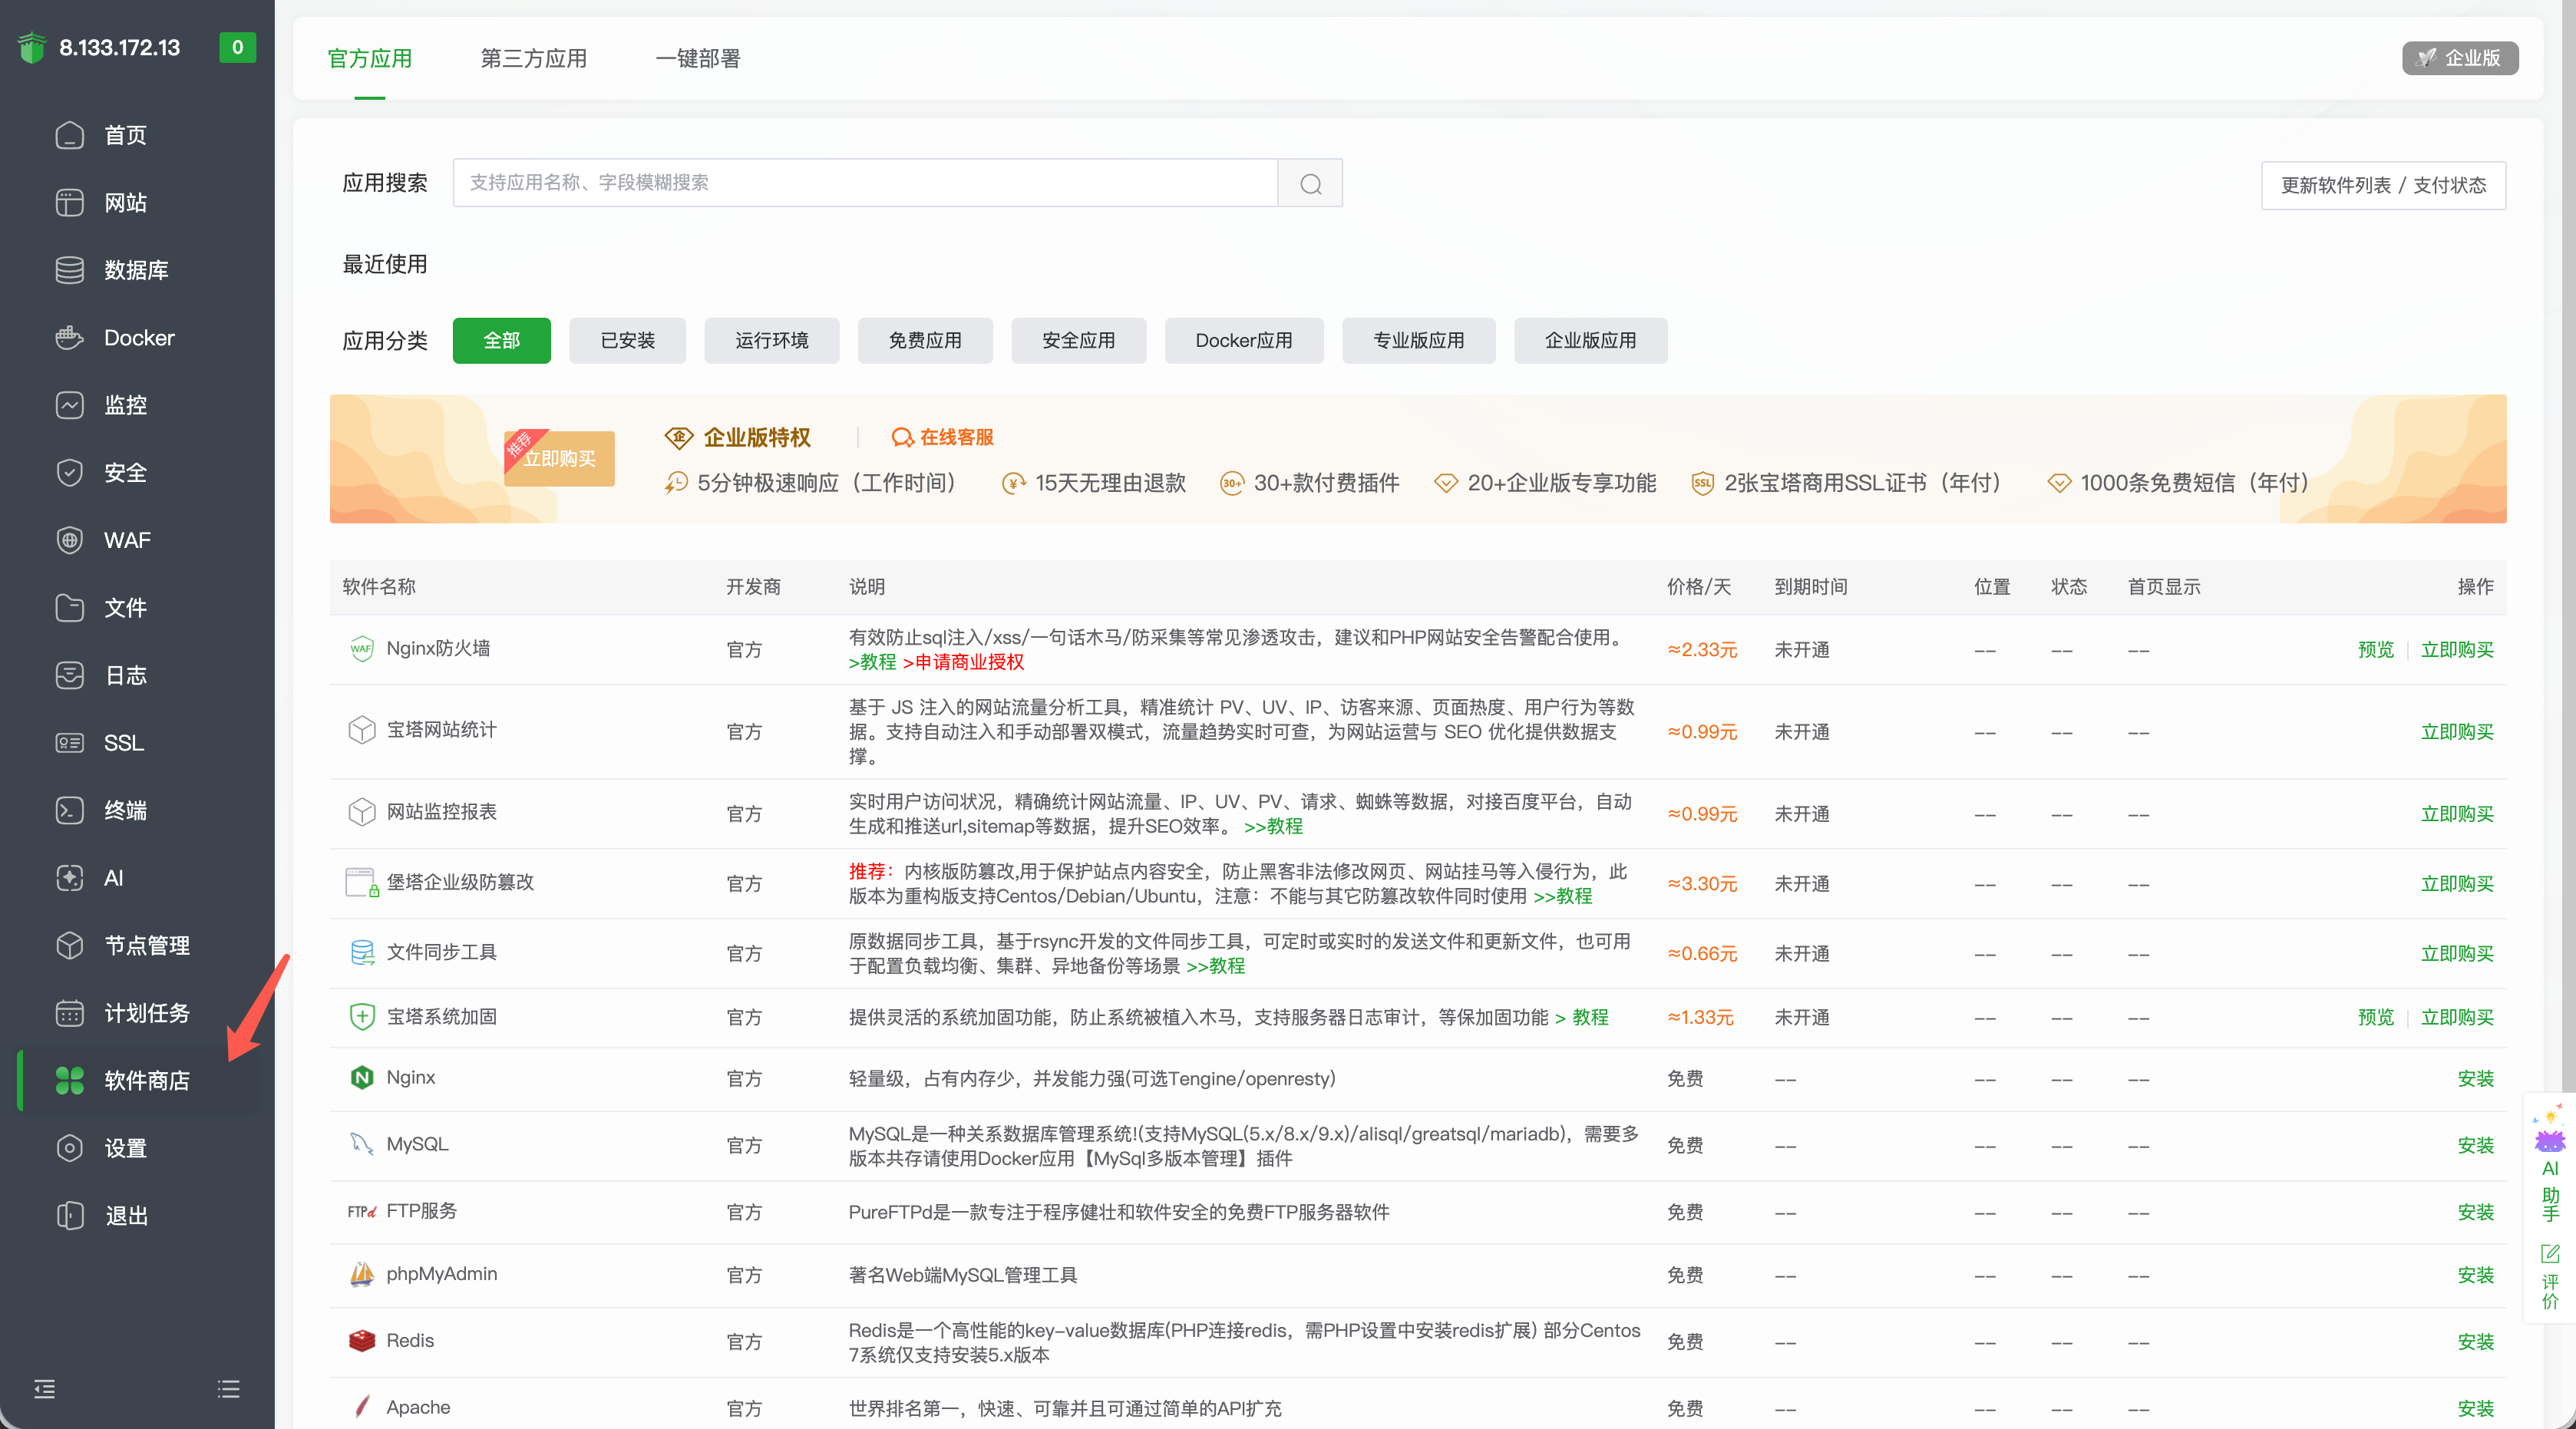Click the search magnifier icon button
Image resolution: width=2576 pixels, height=1429 pixels.
click(x=1310, y=183)
